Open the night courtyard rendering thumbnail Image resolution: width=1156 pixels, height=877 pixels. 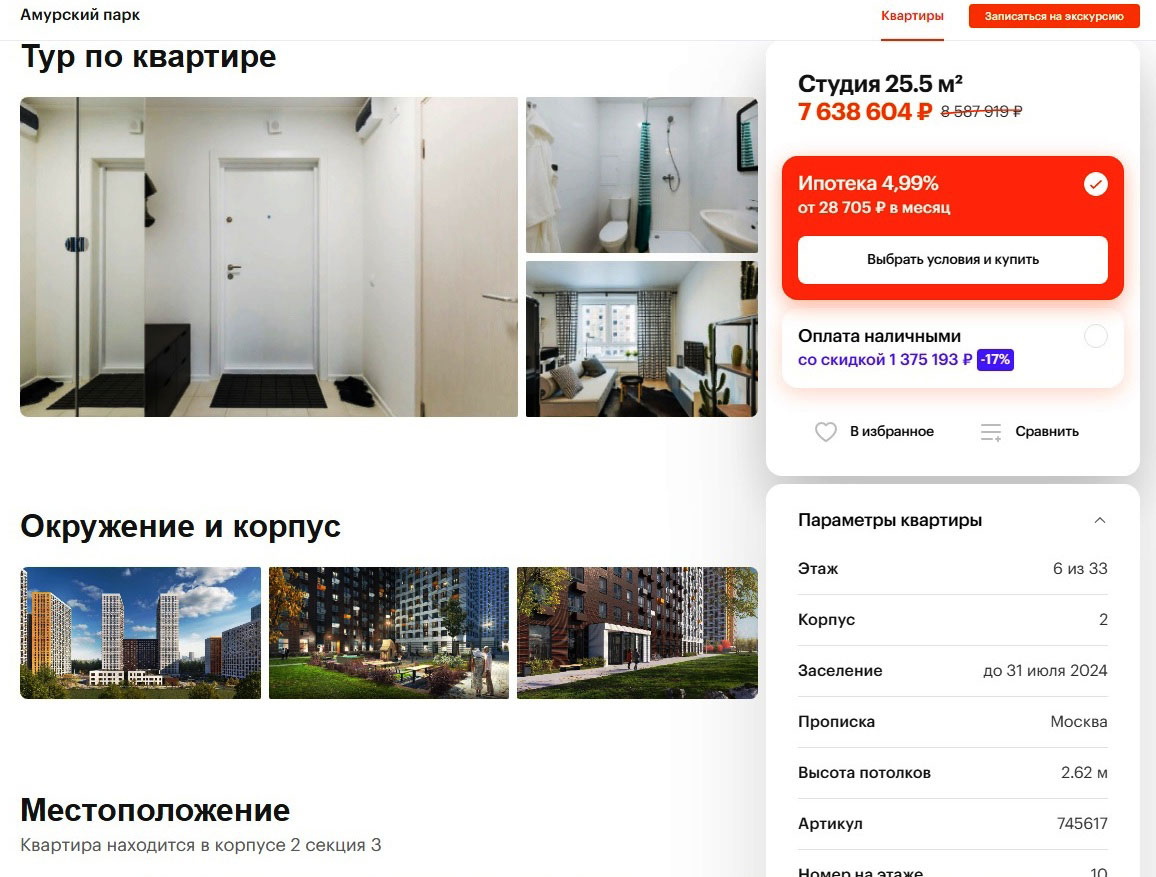(x=389, y=633)
